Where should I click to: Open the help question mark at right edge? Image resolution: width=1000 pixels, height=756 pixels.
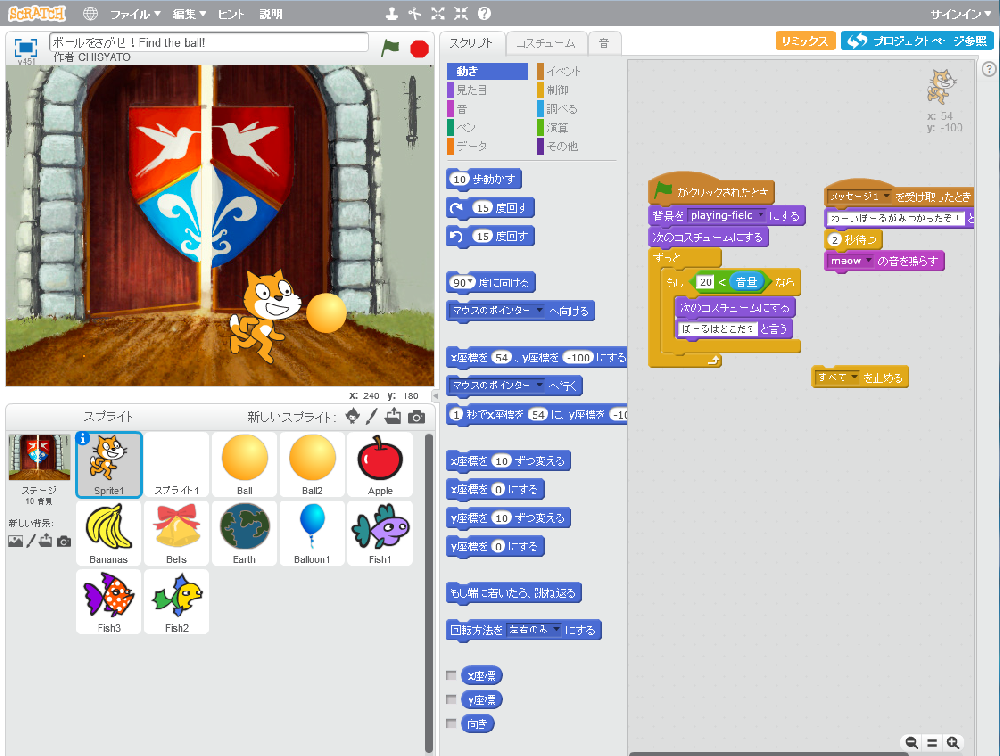click(989, 69)
